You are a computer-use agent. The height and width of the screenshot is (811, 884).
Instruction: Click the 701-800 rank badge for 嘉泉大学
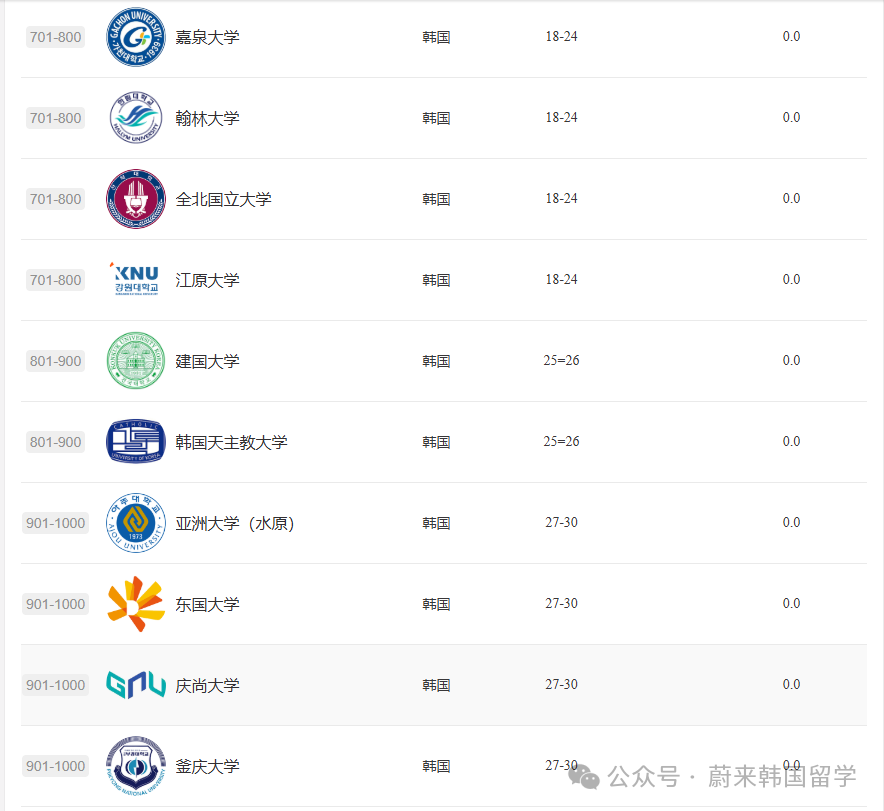pos(55,37)
